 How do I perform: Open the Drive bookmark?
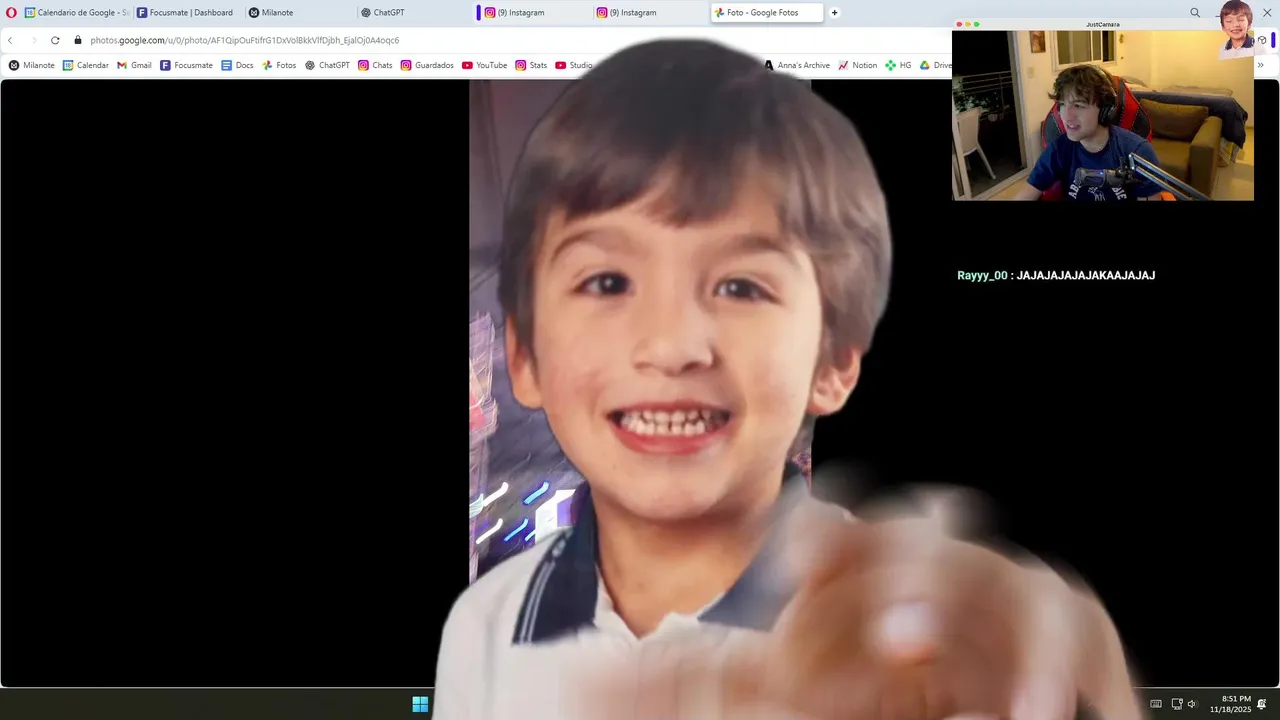[936, 65]
